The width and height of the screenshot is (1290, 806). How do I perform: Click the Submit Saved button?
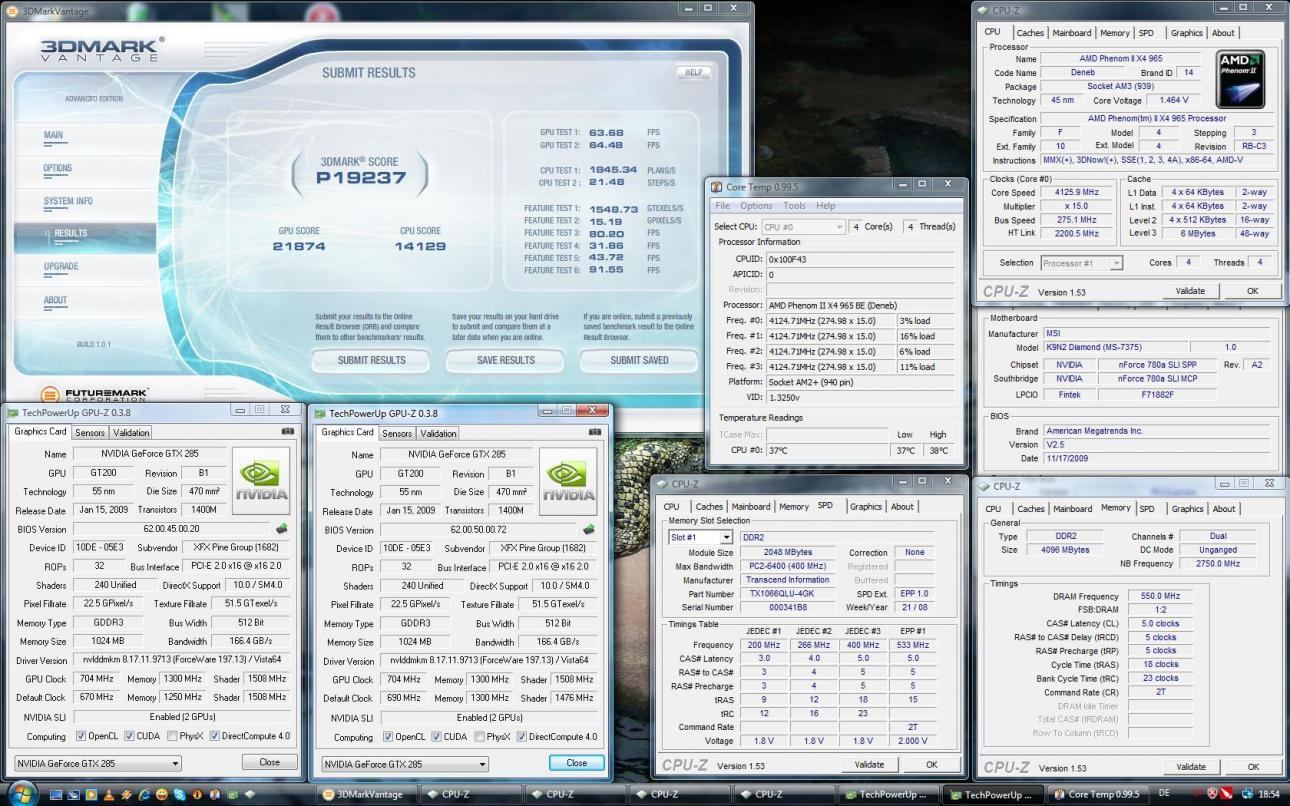pos(639,360)
